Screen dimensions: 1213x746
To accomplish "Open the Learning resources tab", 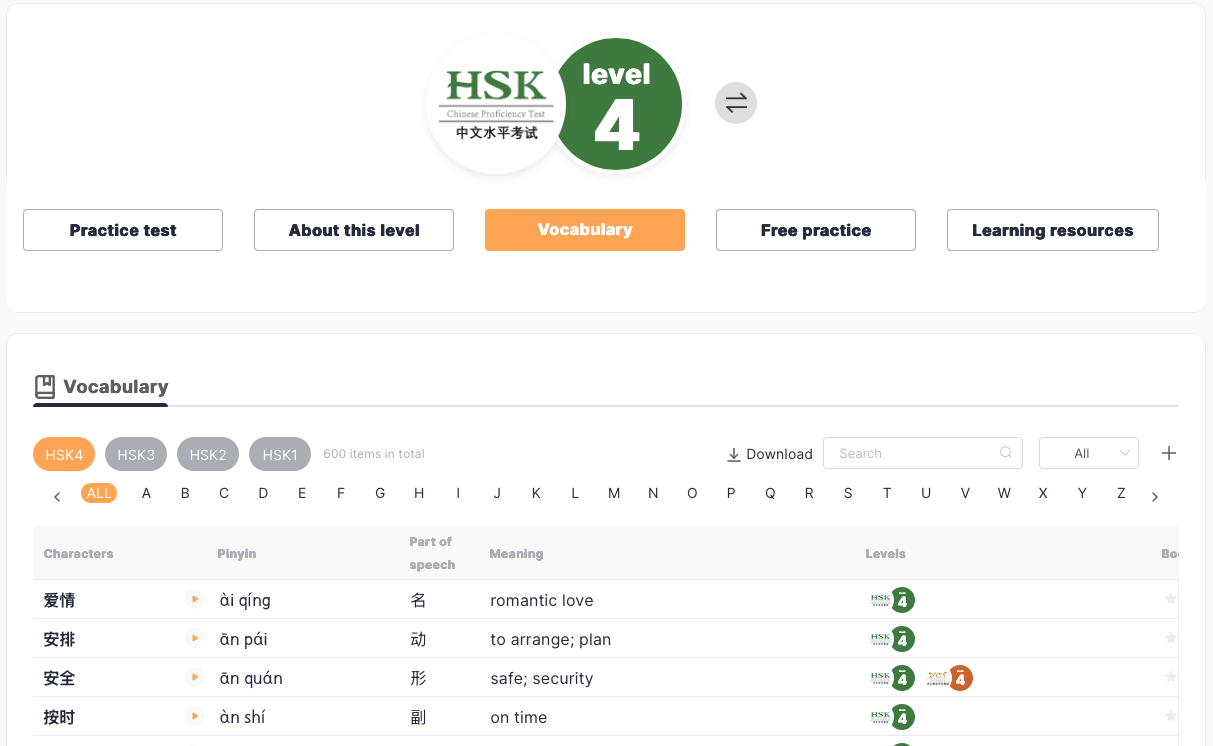I will point(1053,230).
